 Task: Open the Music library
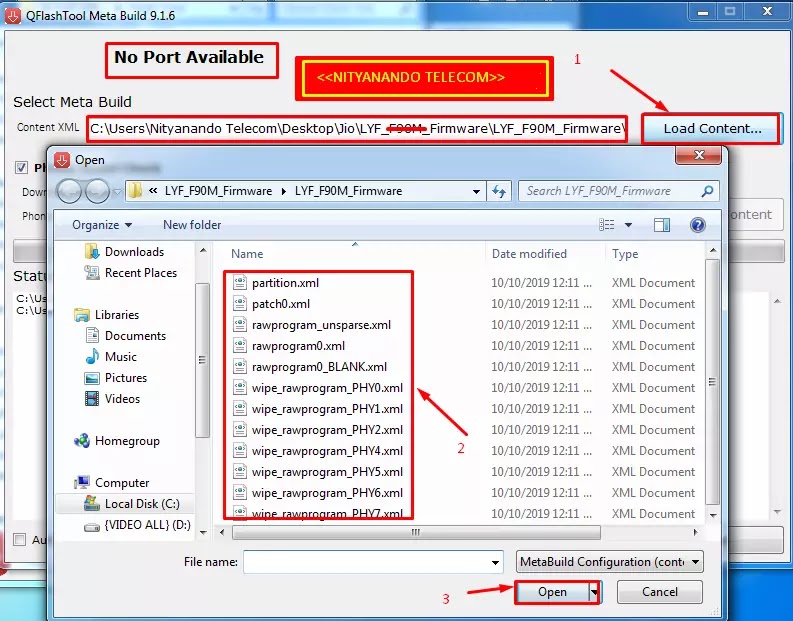pos(120,357)
